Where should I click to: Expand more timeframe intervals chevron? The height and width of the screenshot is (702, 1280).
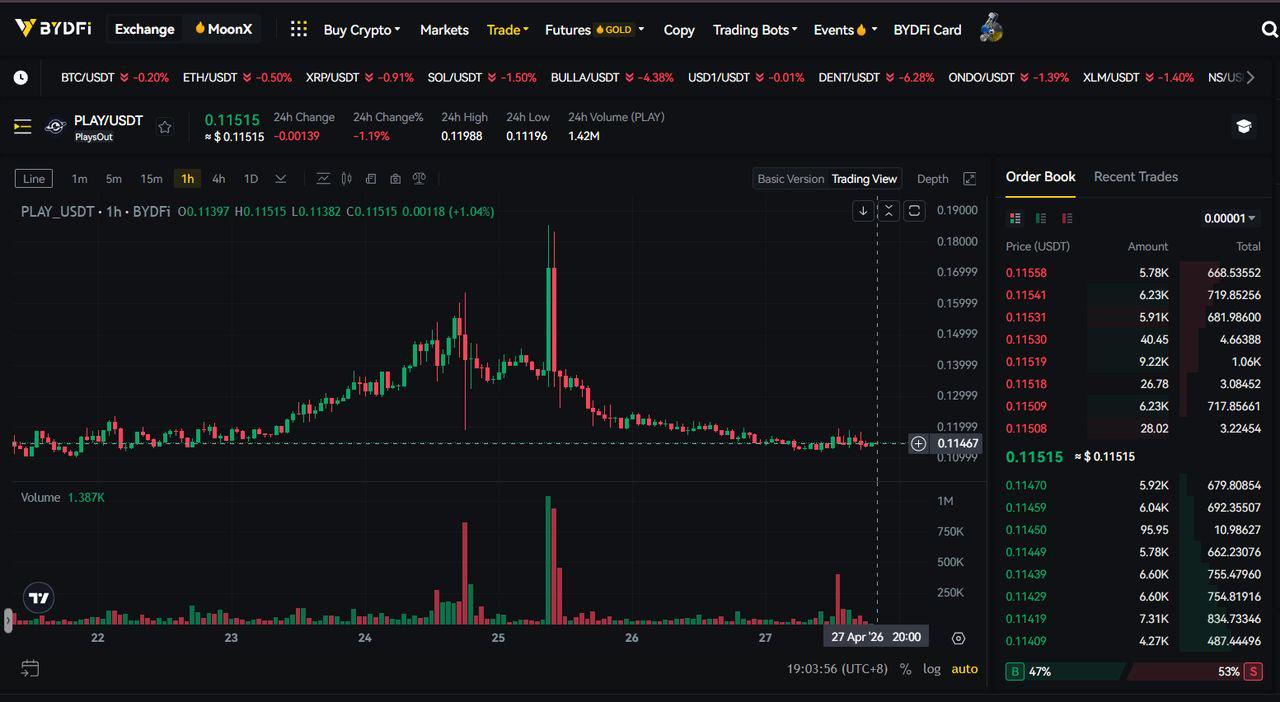click(281, 179)
